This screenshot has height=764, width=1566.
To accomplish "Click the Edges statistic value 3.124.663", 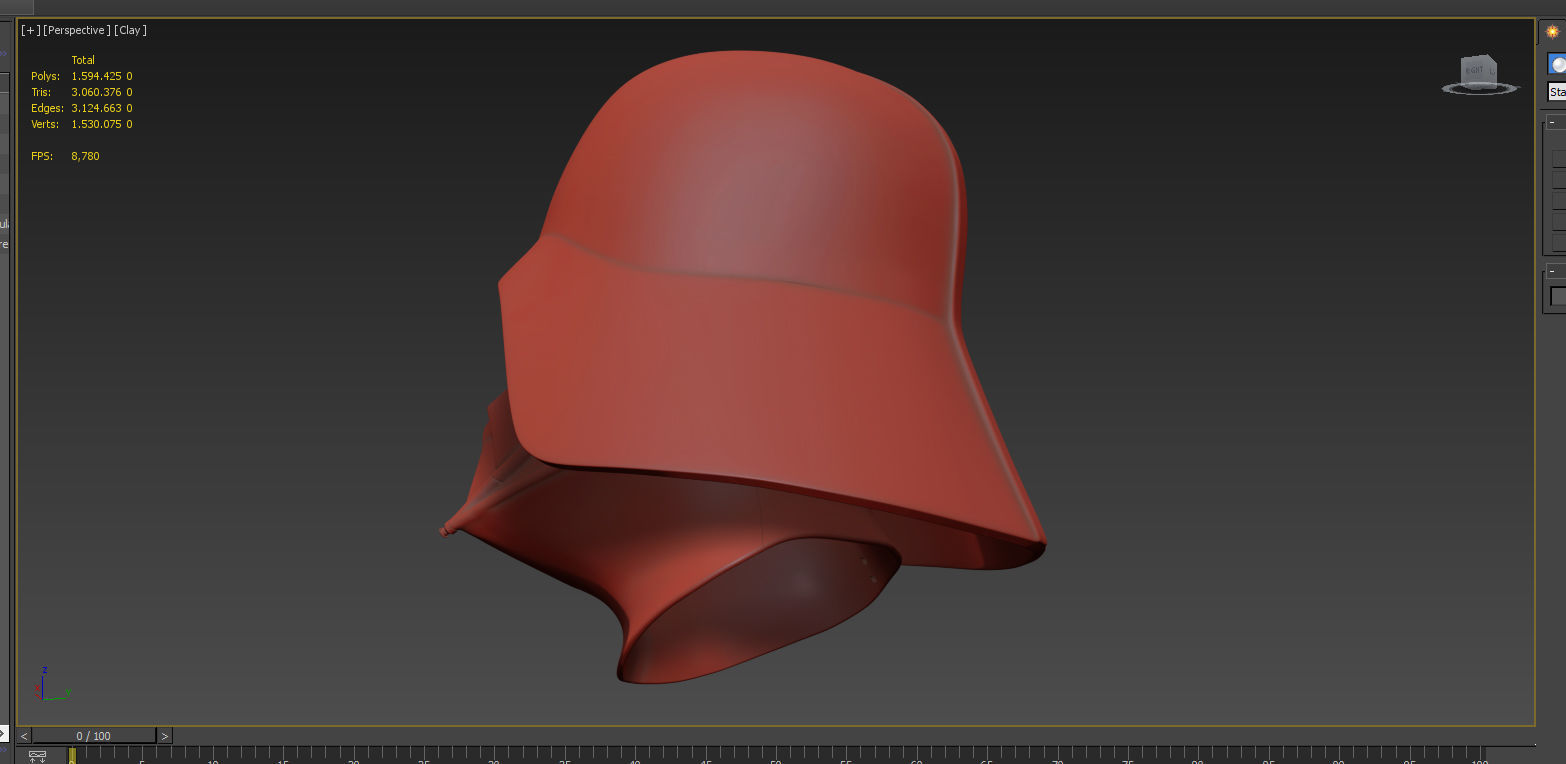I will pyautogui.click(x=97, y=108).
